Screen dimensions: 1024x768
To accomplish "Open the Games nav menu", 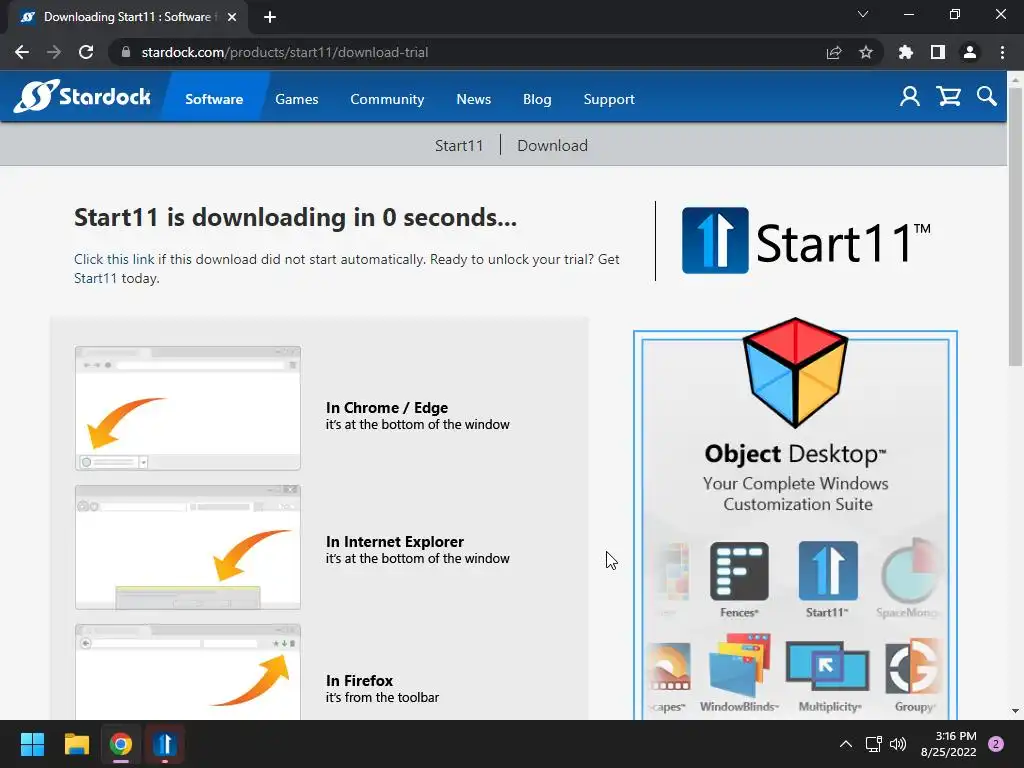I will click(296, 99).
